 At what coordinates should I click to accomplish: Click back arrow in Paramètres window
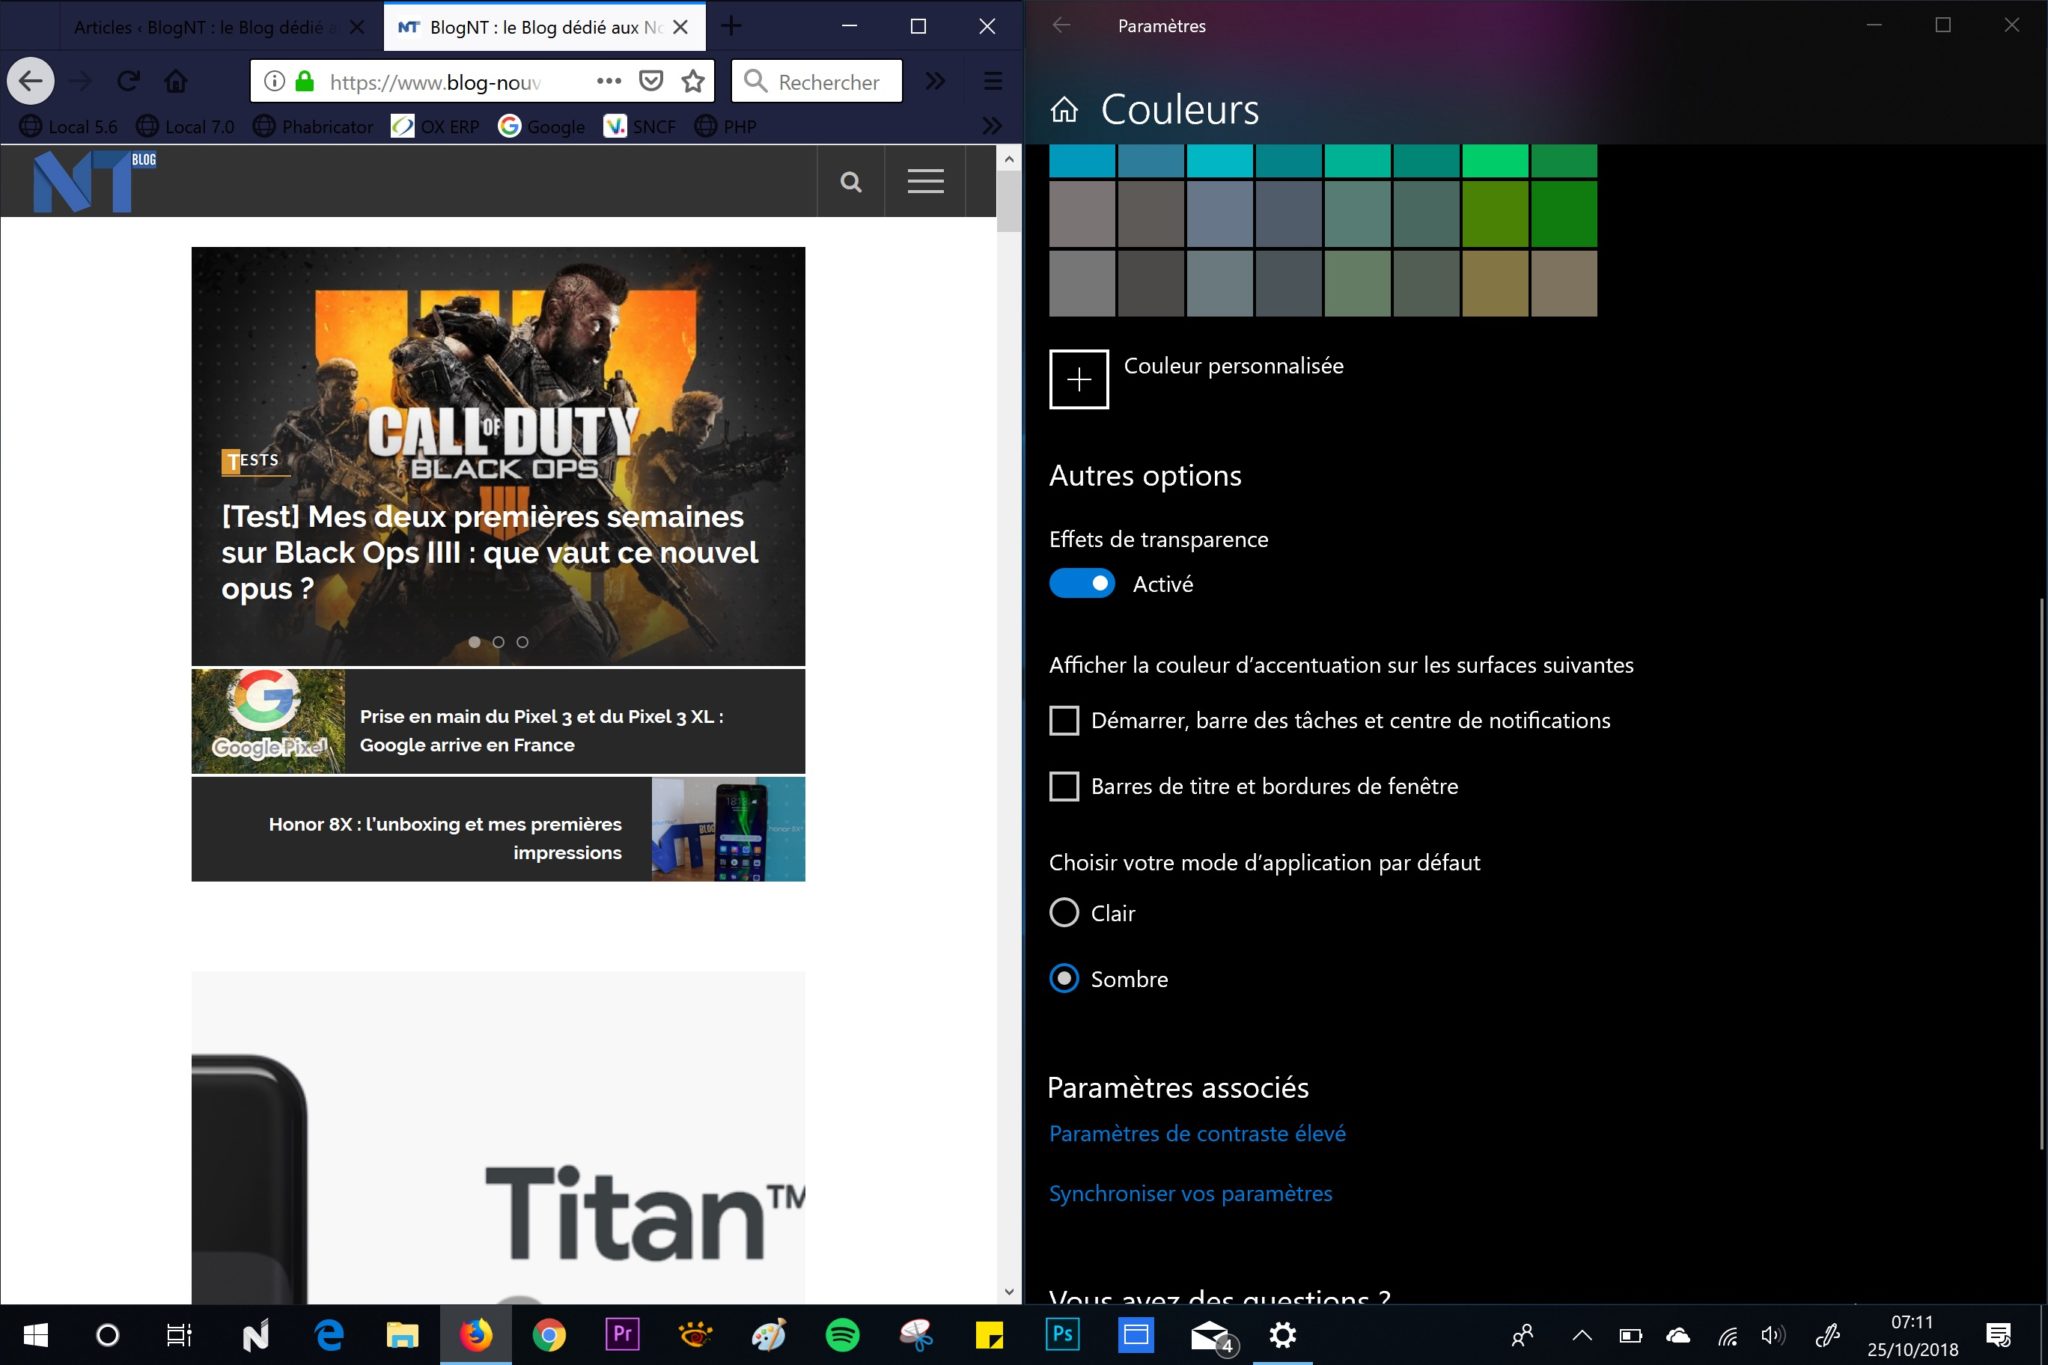[1062, 26]
